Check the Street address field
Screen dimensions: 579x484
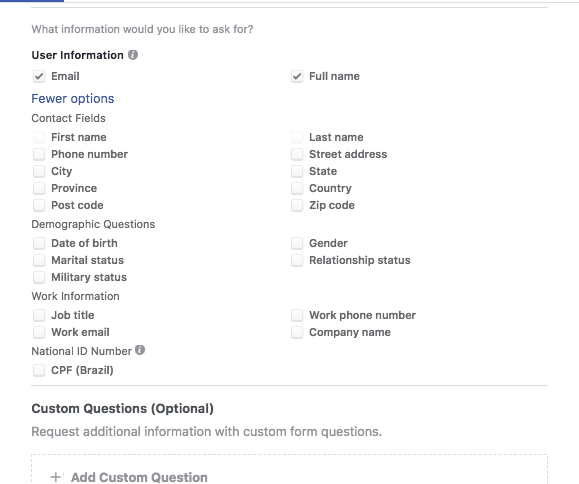[x=297, y=154]
